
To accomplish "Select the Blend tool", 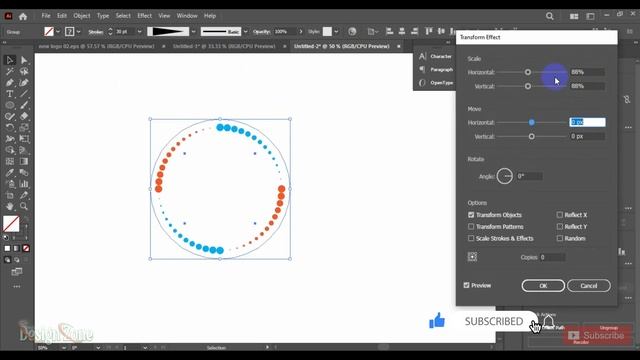I will click(24, 173).
